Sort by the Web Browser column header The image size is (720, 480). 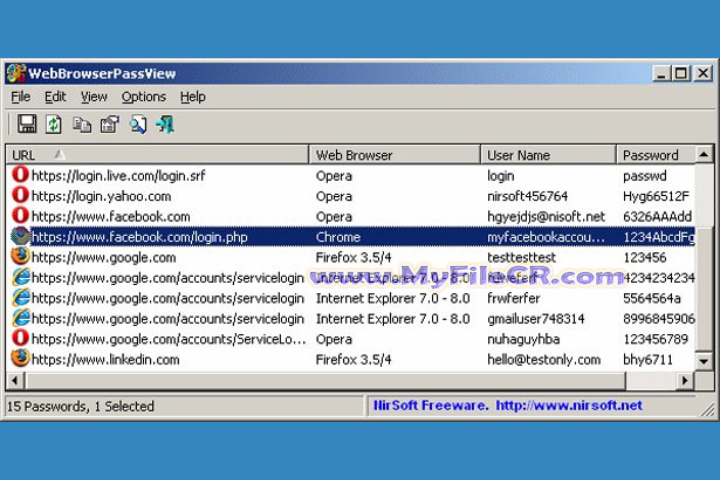click(394, 155)
